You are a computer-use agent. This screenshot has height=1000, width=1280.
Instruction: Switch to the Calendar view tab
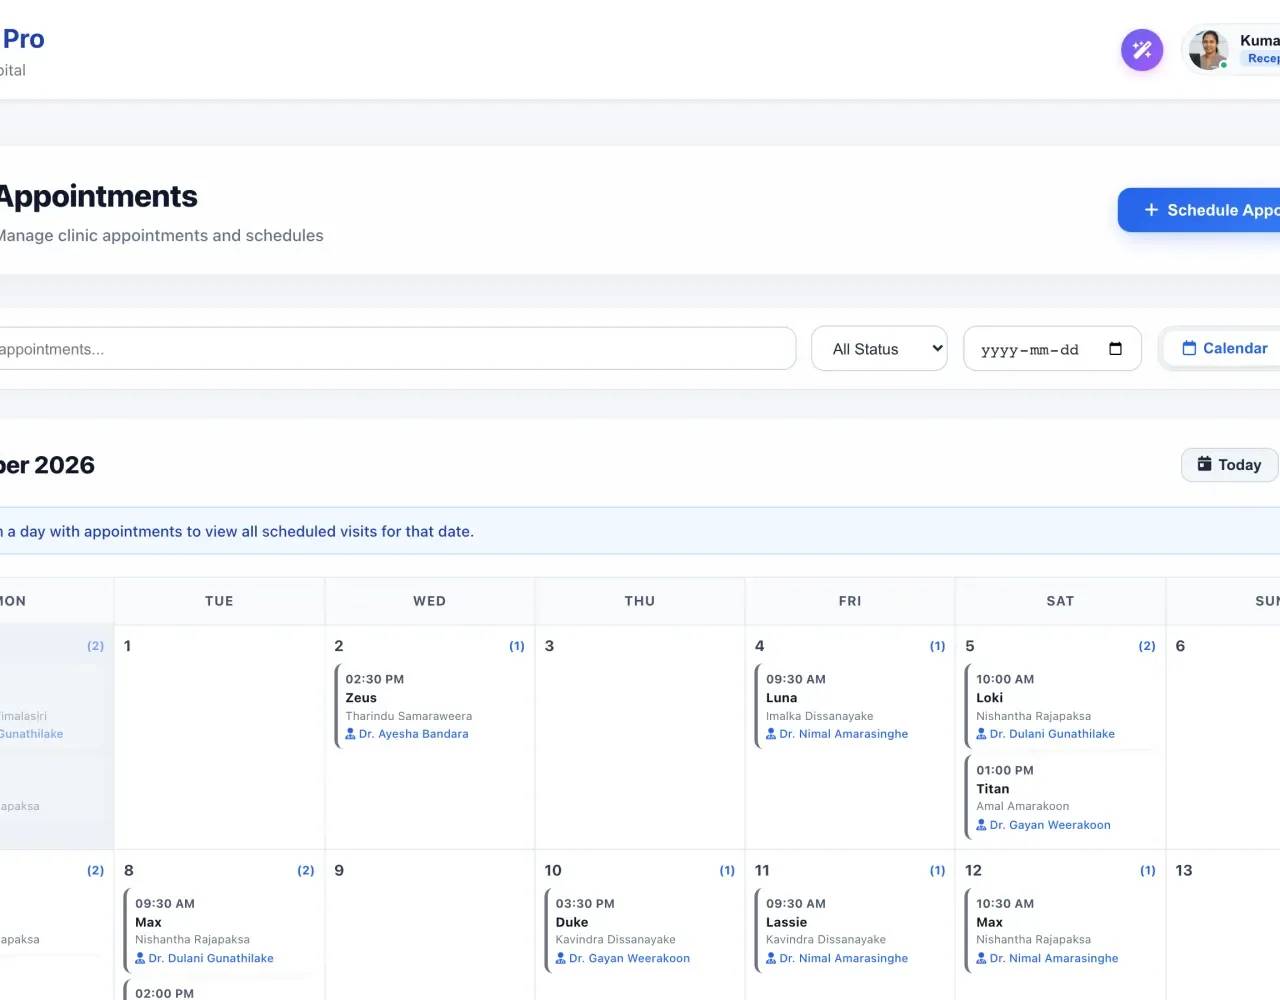(x=1224, y=348)
